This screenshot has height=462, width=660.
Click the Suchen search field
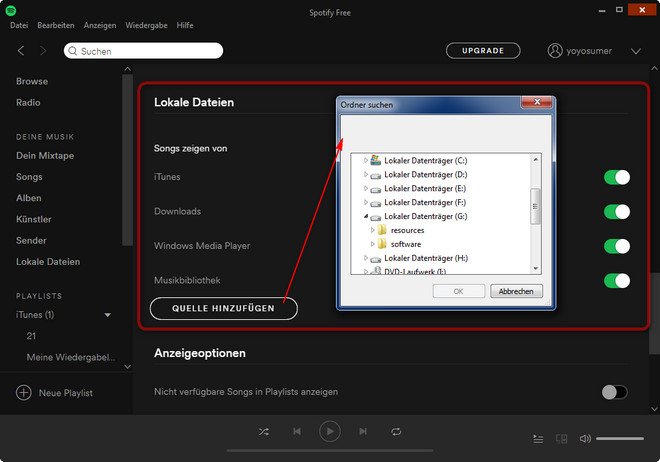(143, 51)
